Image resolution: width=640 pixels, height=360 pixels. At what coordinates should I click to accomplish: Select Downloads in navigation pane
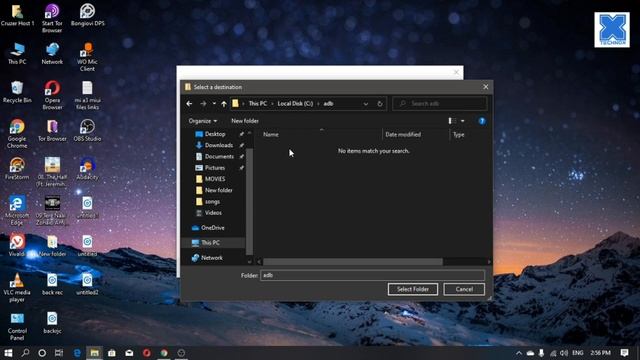pyautogui.click(x=219, y=145)
